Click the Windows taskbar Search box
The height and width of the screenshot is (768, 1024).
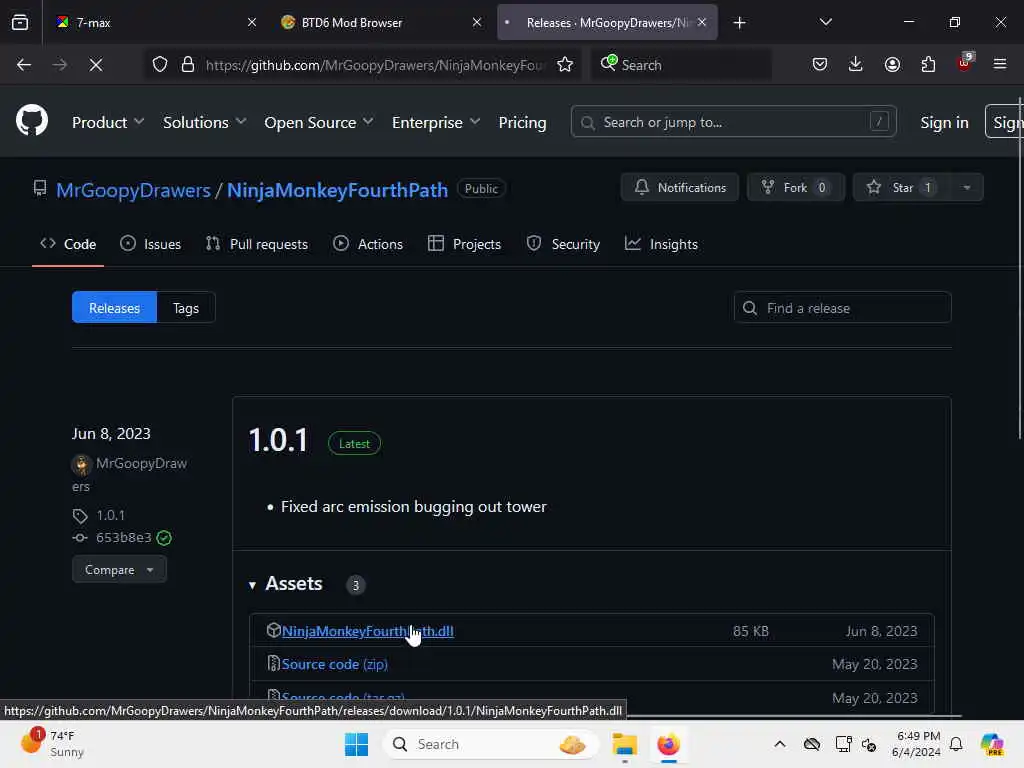[x=492, y=744]
